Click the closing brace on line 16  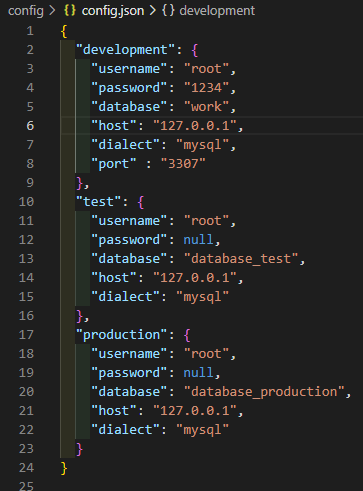[79, 317]
